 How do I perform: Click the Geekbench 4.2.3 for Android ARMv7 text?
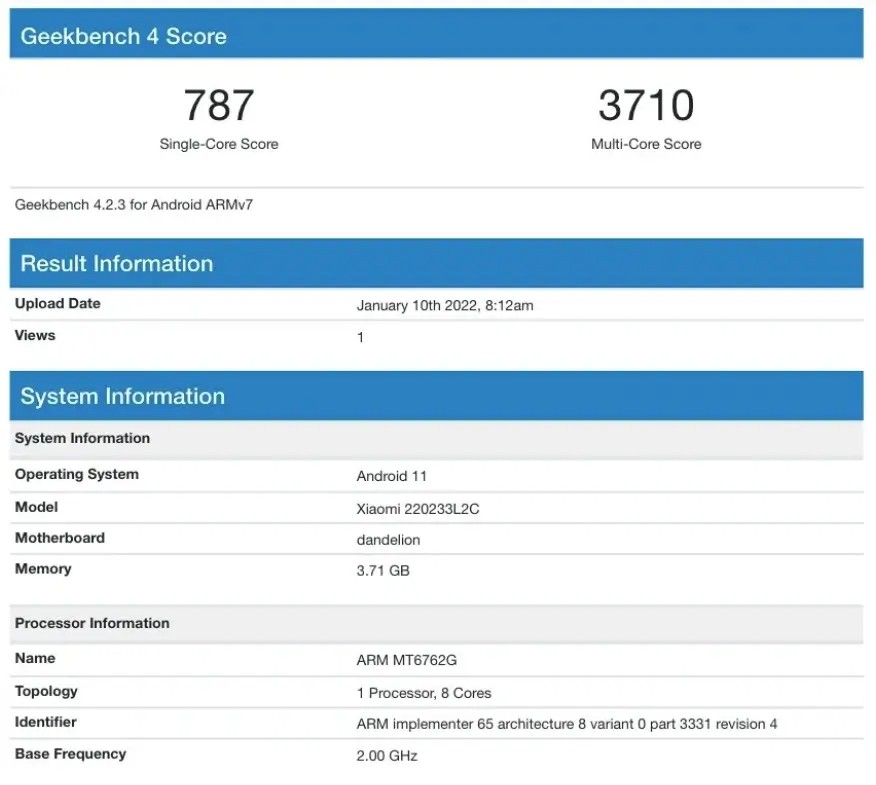[134, 204]
